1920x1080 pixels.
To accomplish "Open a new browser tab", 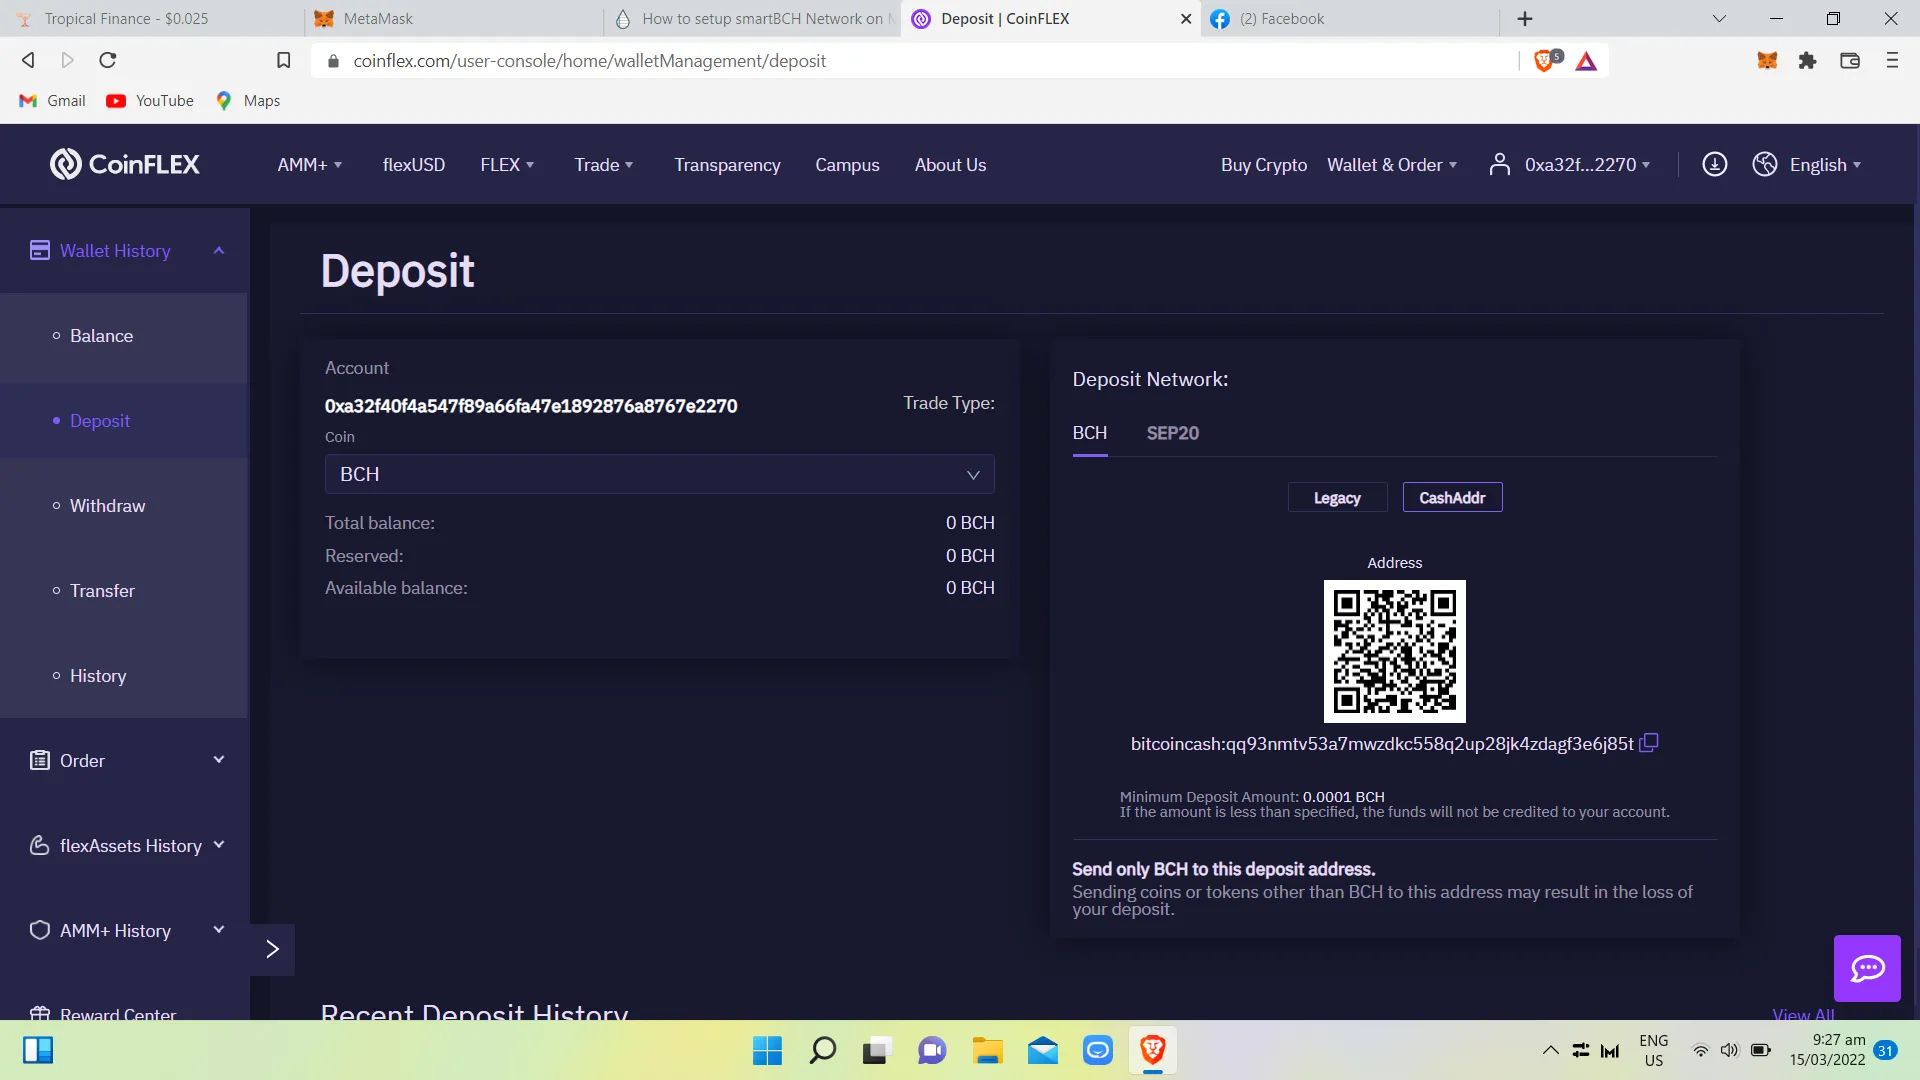I will 1524,19.
